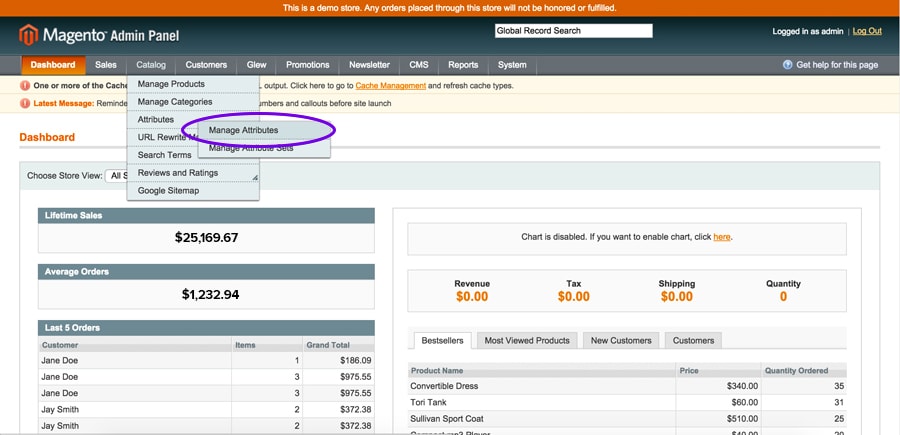Open the Dashboard menu tab
The width and height of the screenshot is (900, 435).
pos(53,65)
